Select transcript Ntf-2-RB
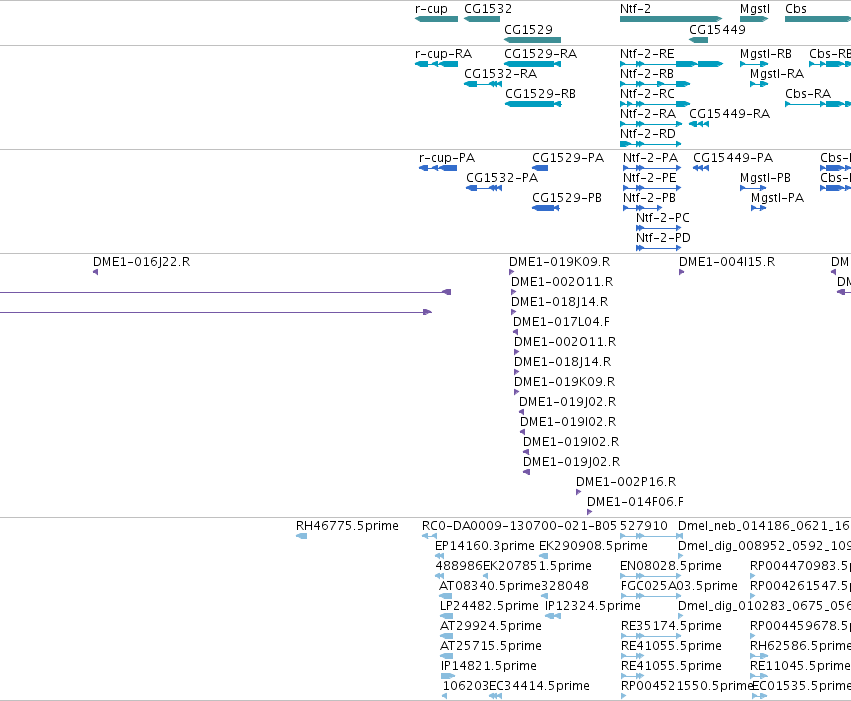 pyautogui.click(x=646, y=74)
